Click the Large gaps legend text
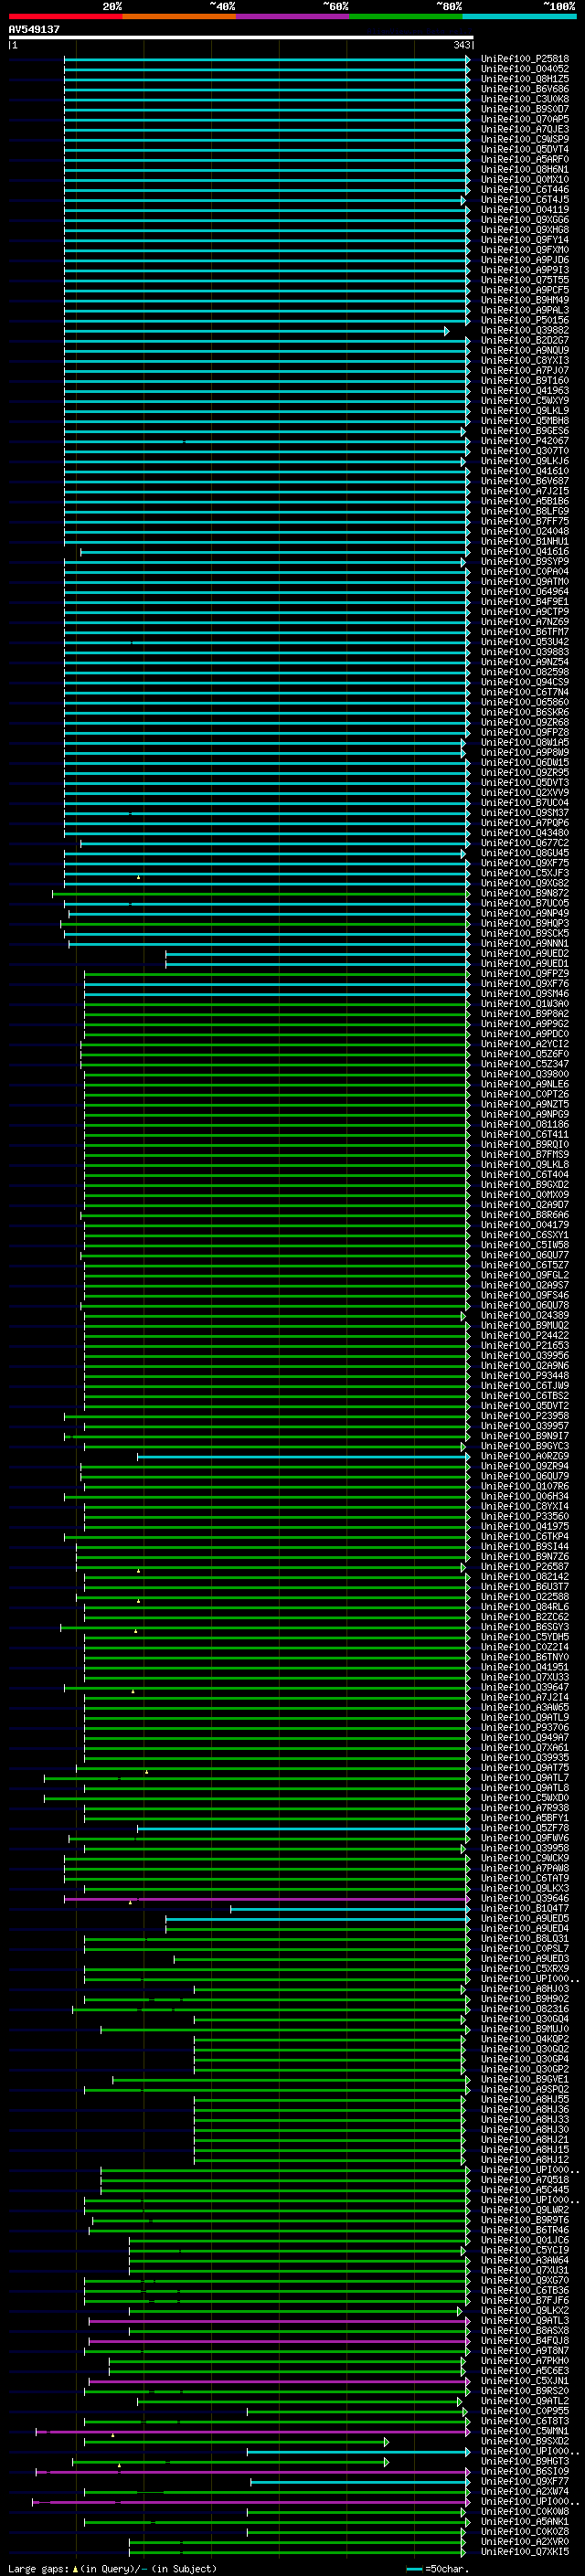 click(112, 2568)
